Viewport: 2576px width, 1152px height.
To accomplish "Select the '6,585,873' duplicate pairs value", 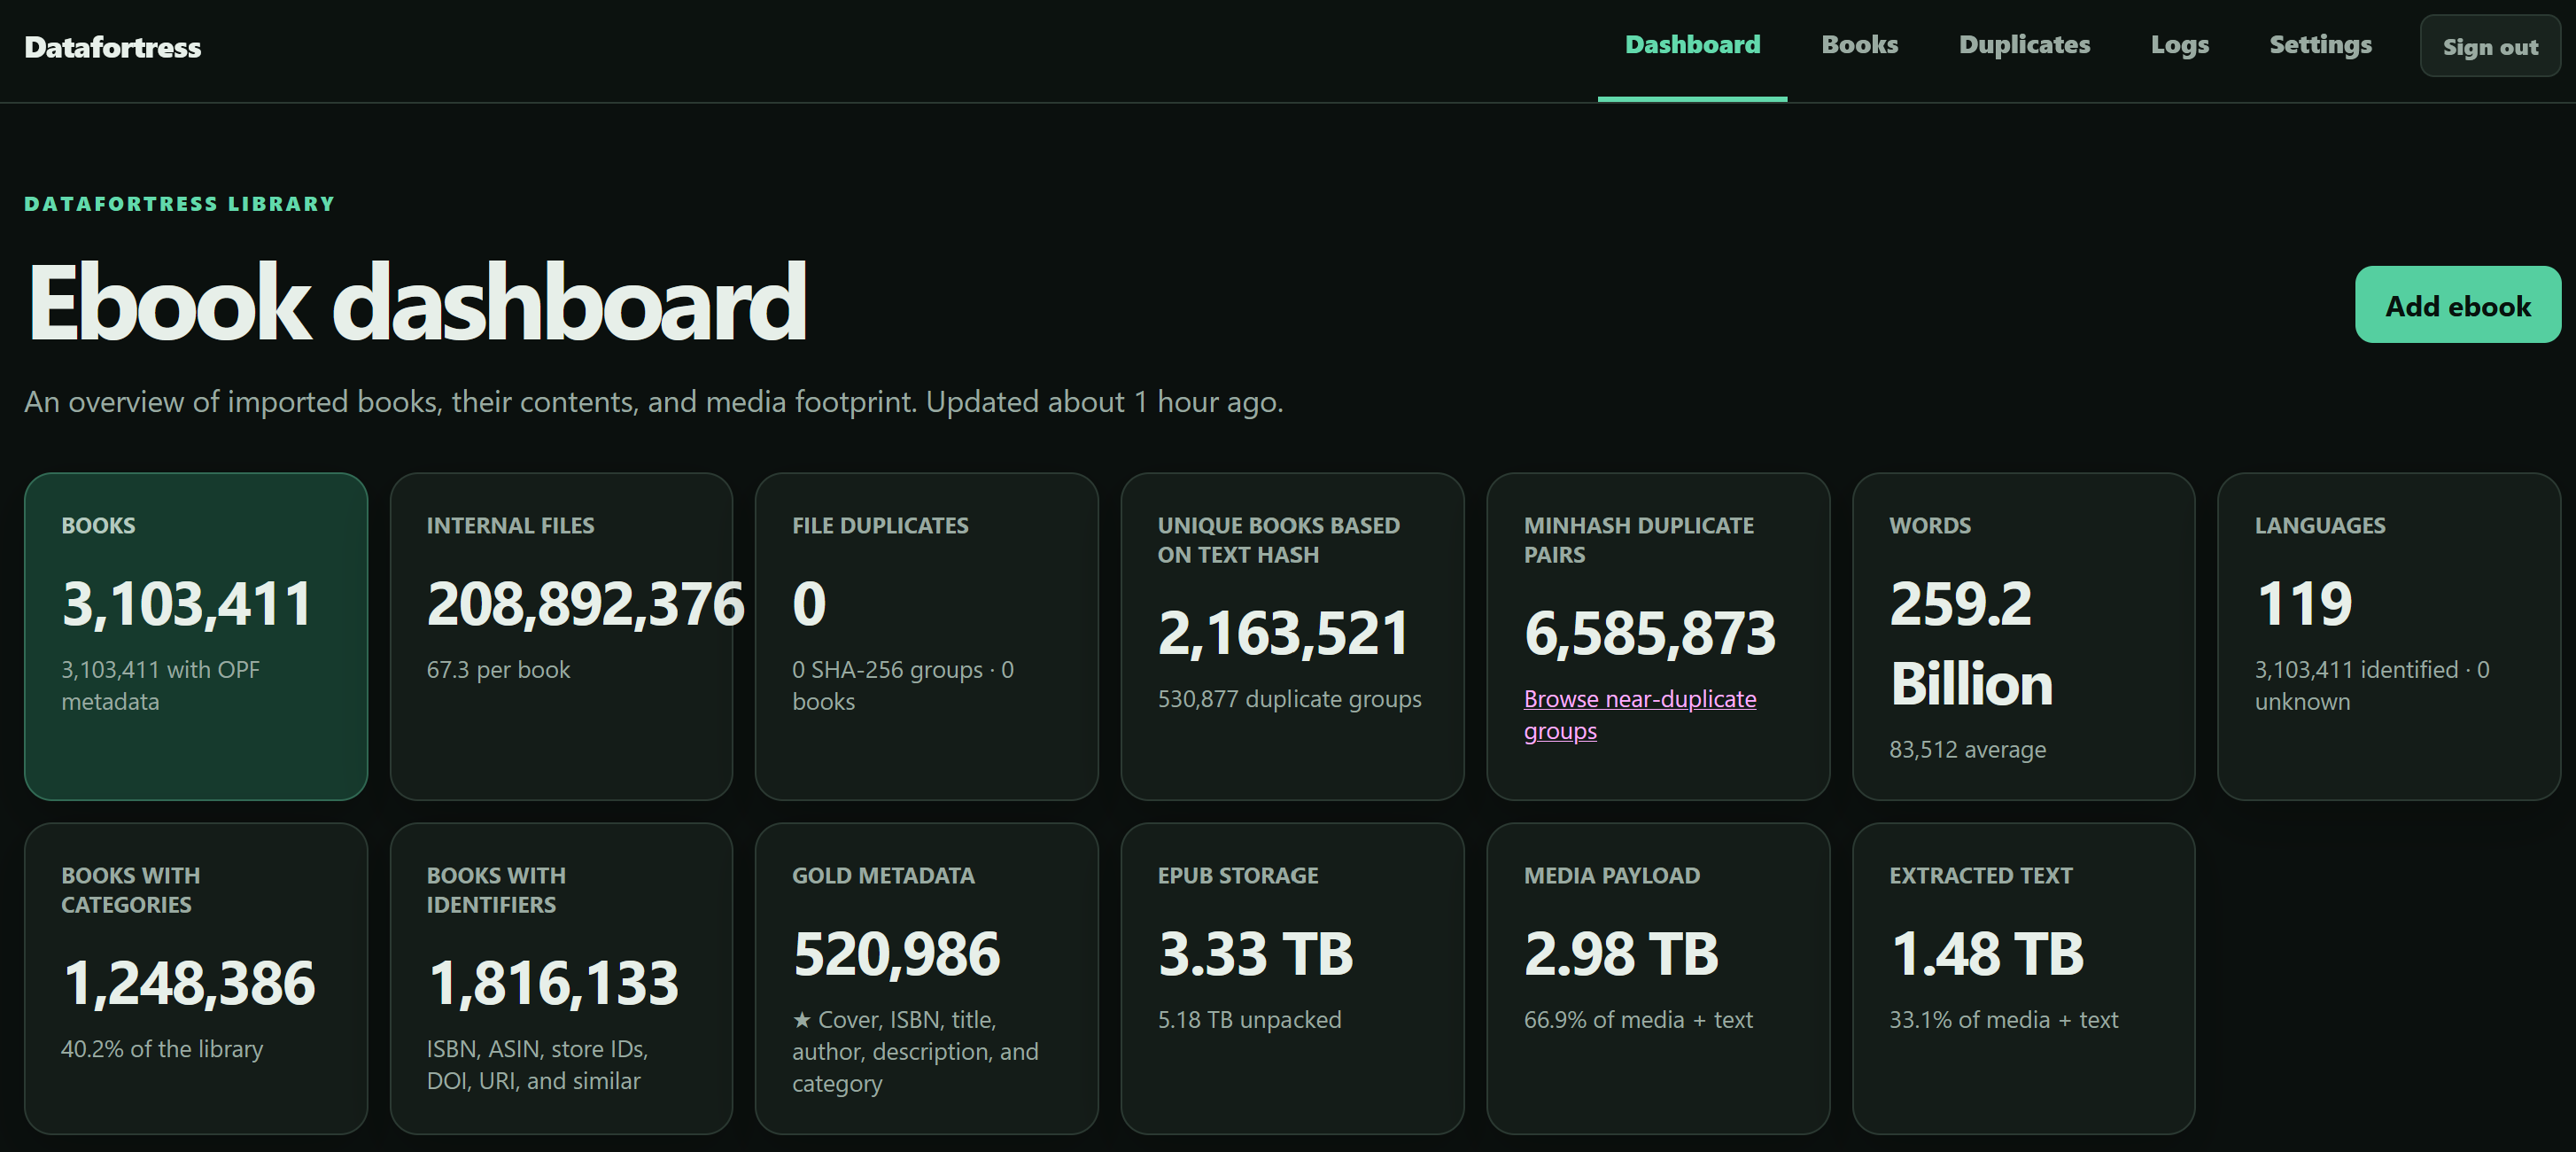I will pyautogui.click(x=1650, y=633).
